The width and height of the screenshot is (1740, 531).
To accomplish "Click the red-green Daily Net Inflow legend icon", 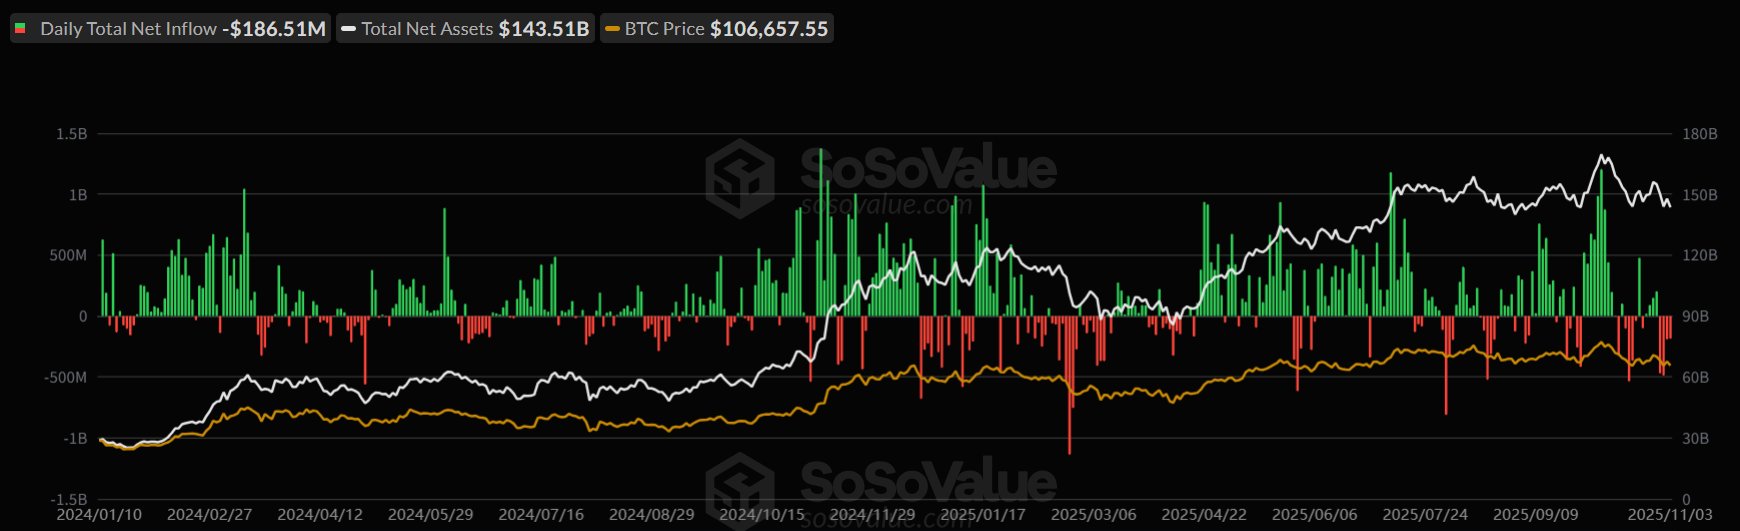I will 20,29.
